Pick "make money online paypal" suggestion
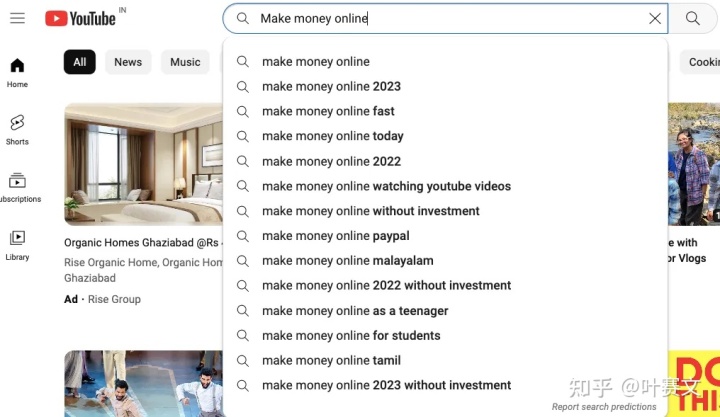The image size is (720, 417). pos(335,236)
